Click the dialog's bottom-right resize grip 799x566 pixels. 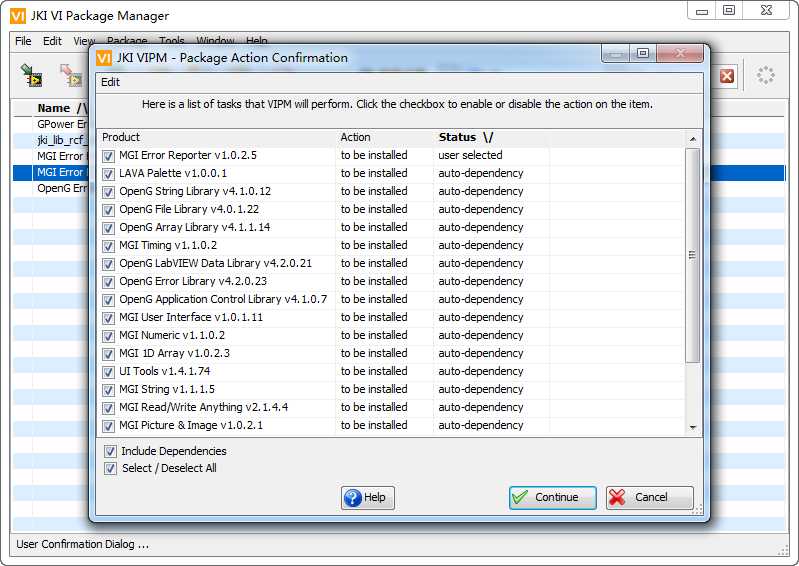click(x=698, y=509)
